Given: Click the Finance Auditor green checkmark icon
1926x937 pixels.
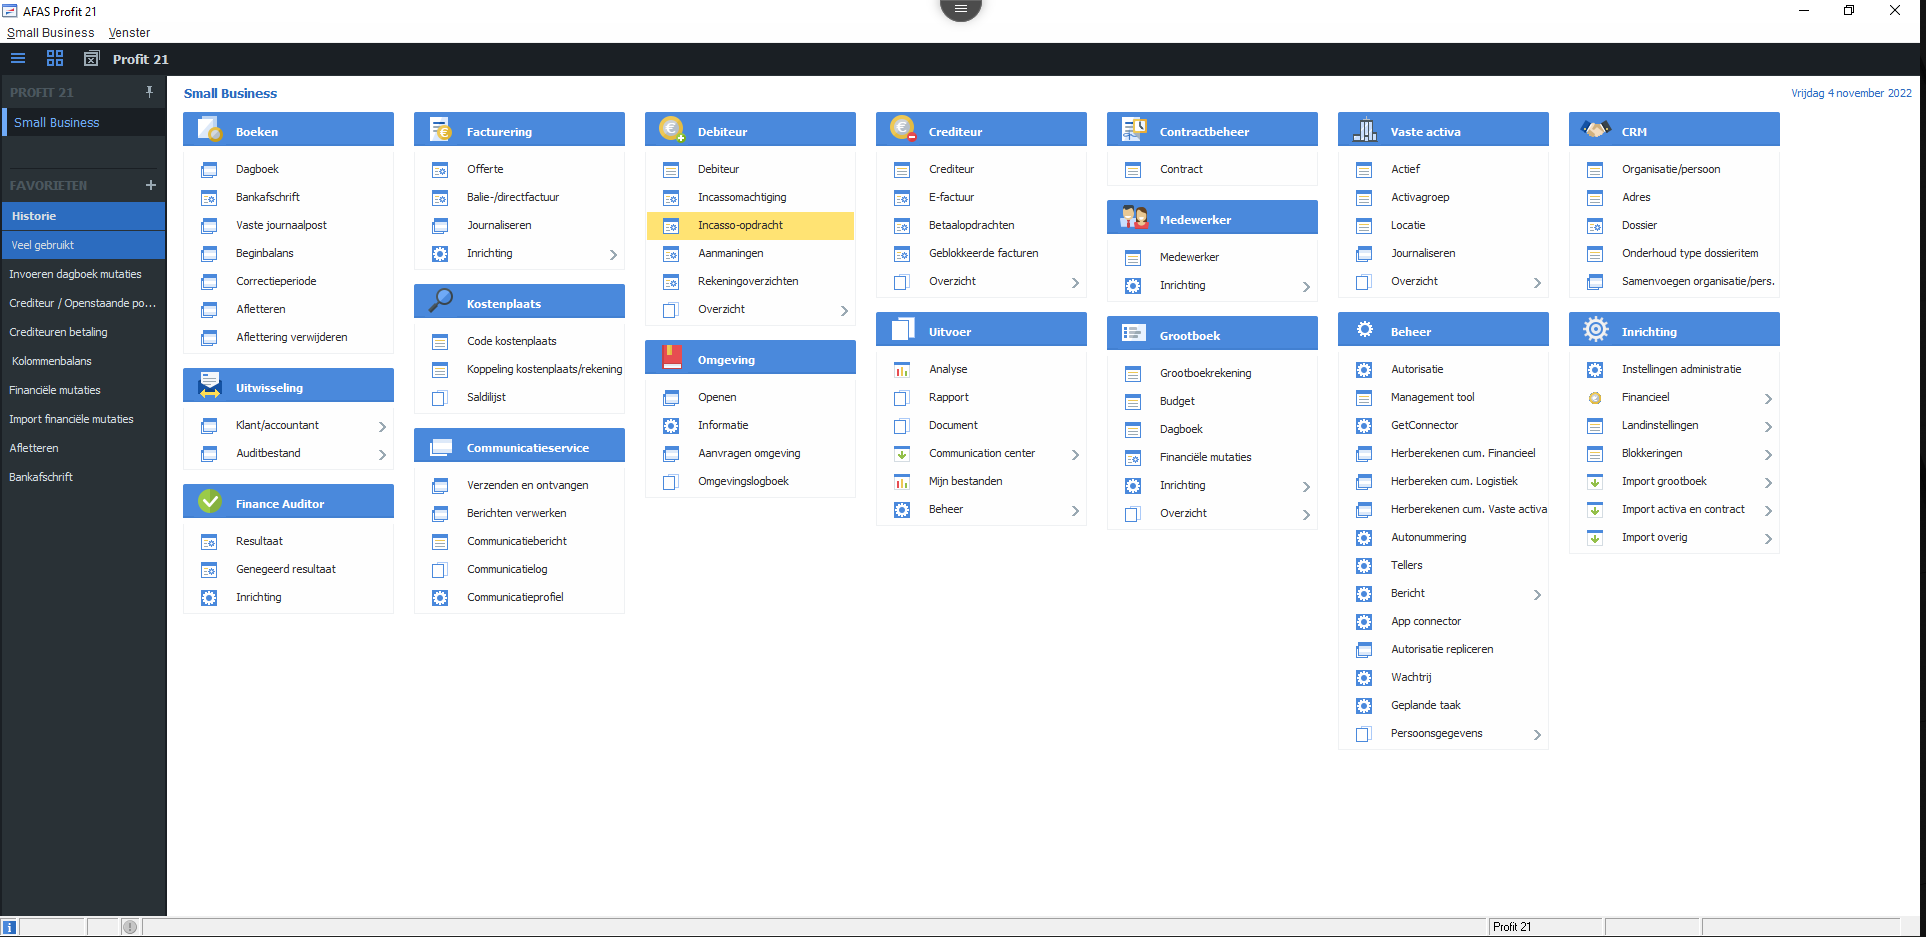Looking at the screenshot, I should tap(210, 502).
